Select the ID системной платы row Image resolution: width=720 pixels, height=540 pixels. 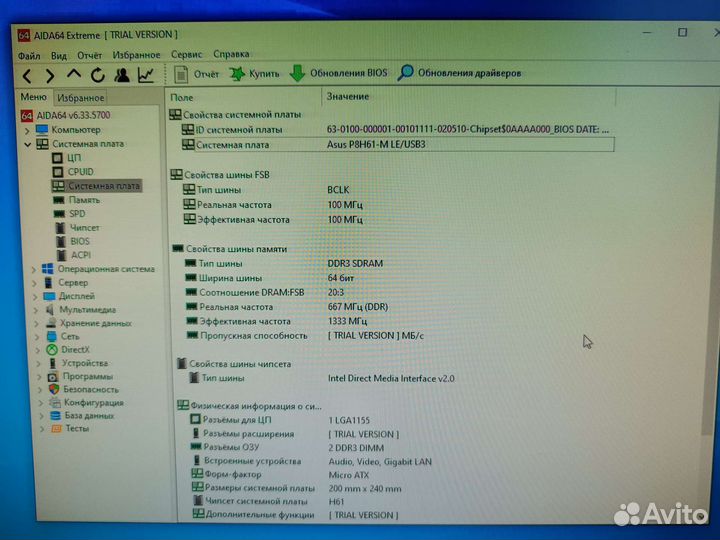[x=397, y=130]
